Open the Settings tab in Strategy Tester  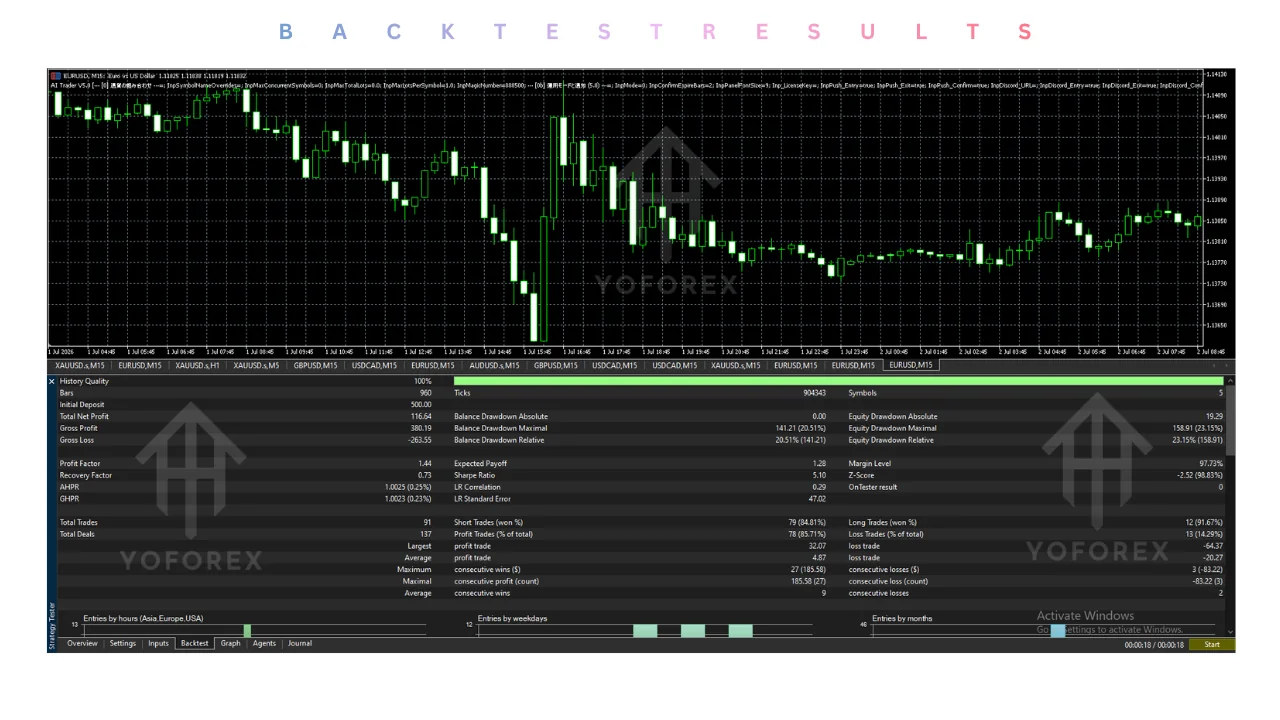point(123,643)
